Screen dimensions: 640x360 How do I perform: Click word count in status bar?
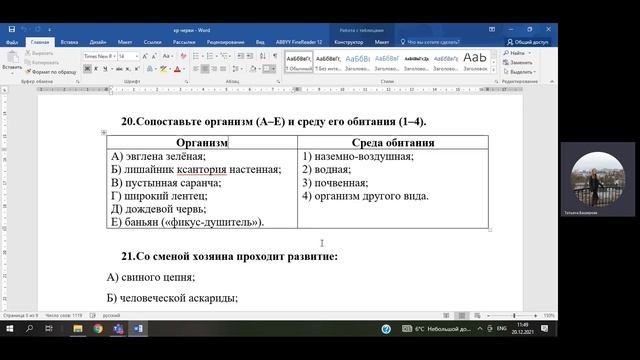64,316
